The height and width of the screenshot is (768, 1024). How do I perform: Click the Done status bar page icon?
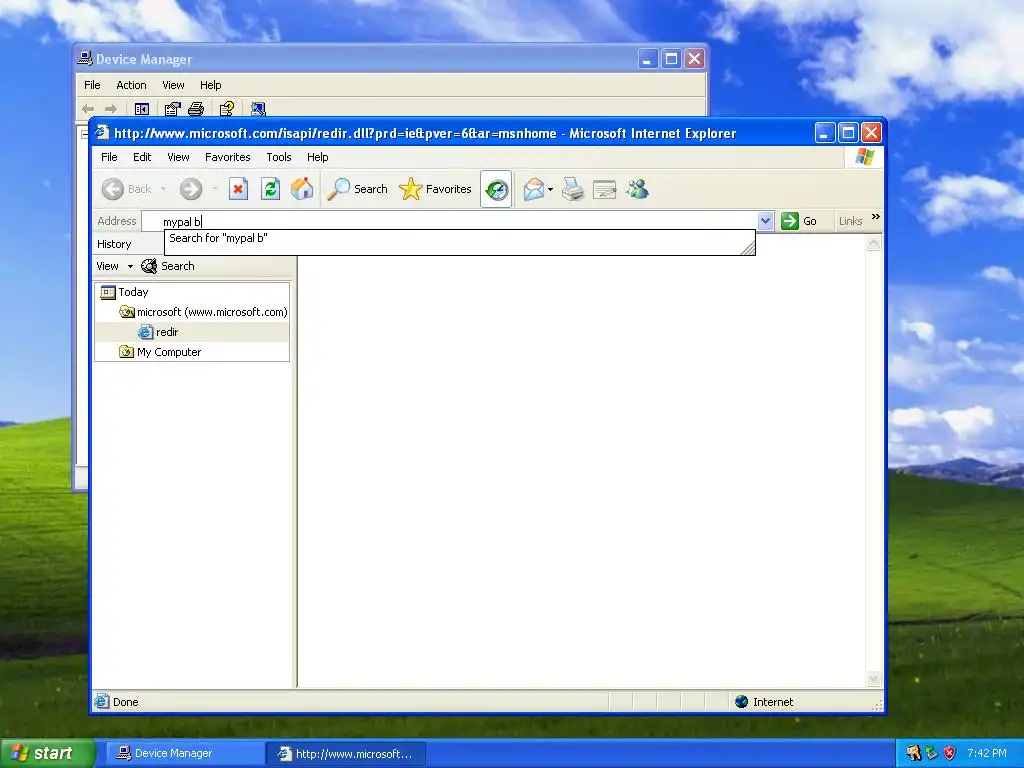[x=101, y=701]
